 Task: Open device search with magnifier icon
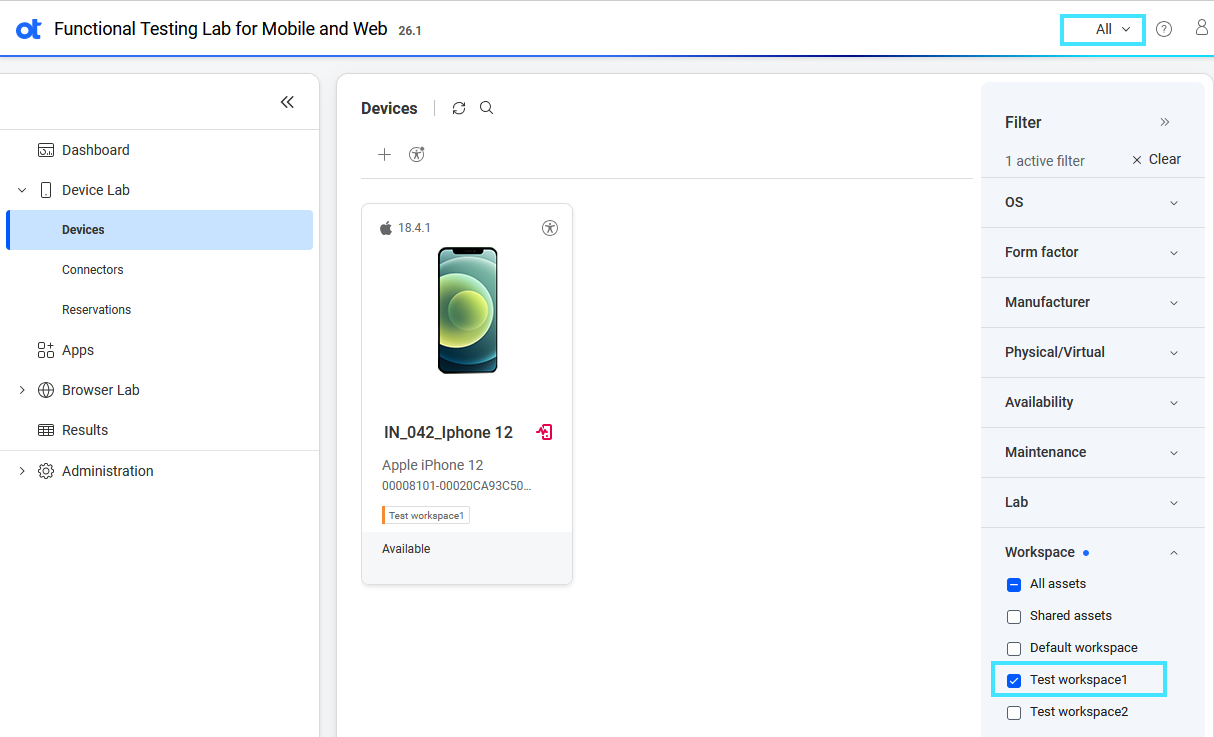(x=487, y=108)
